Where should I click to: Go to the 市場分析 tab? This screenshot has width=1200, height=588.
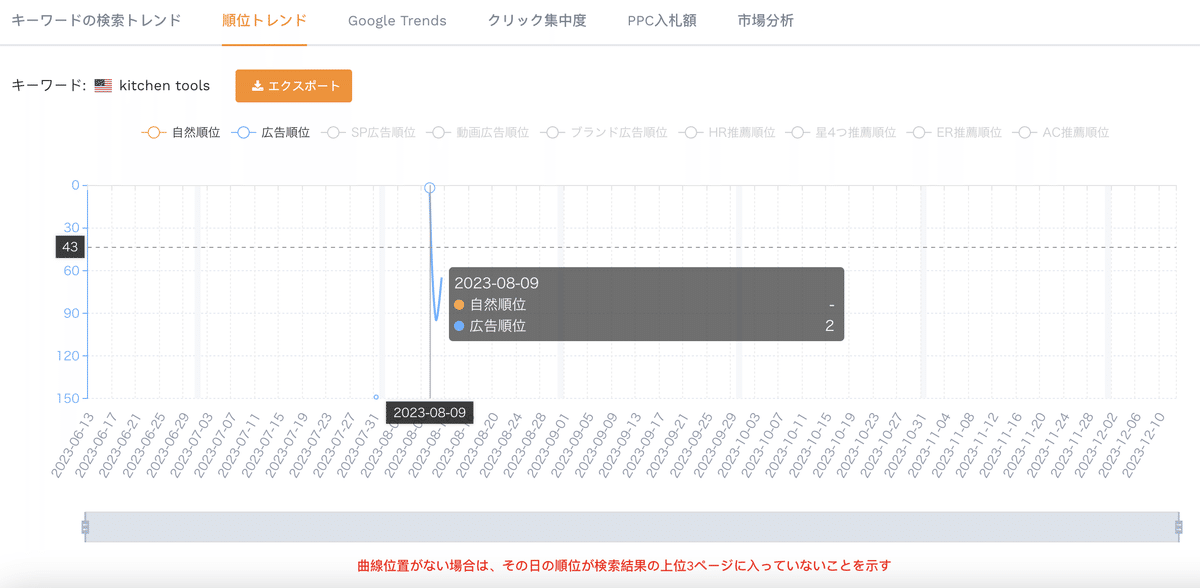[765, 20]
